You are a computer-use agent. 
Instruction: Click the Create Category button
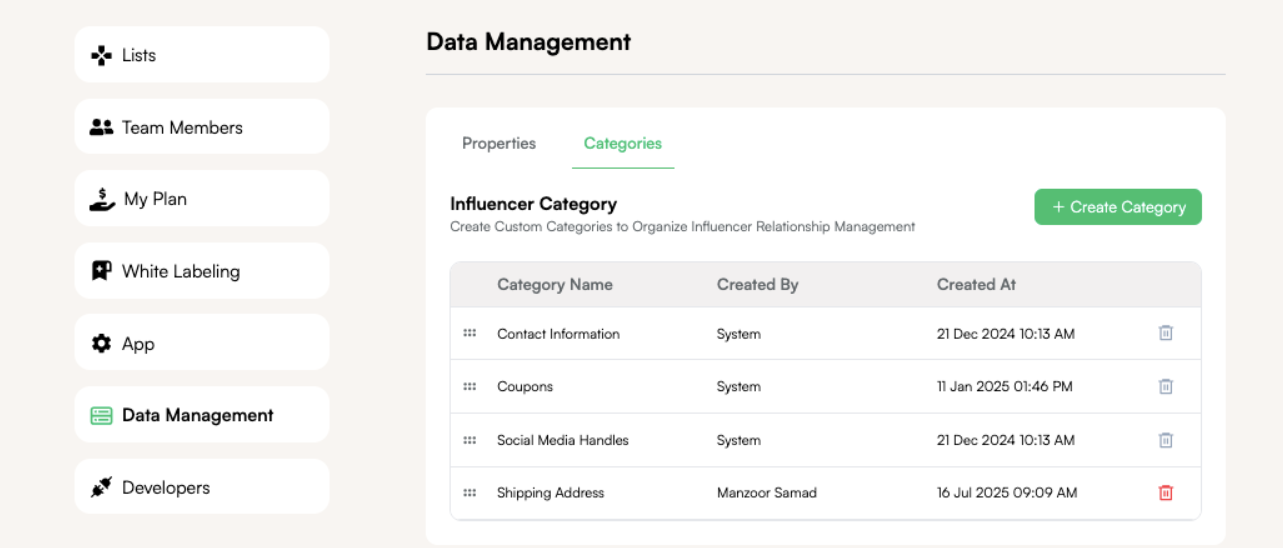(1118, 207)
